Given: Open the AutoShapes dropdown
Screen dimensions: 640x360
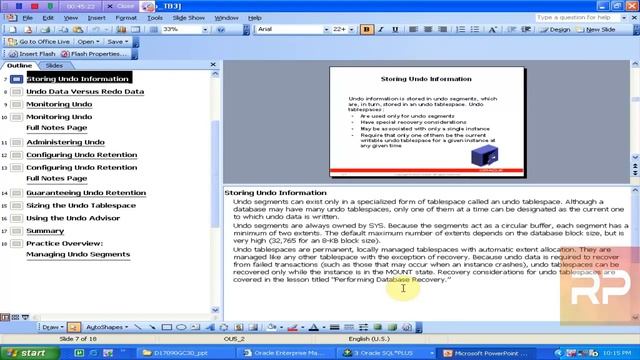Looking at the screenshot, I should [x=107, y=327].
